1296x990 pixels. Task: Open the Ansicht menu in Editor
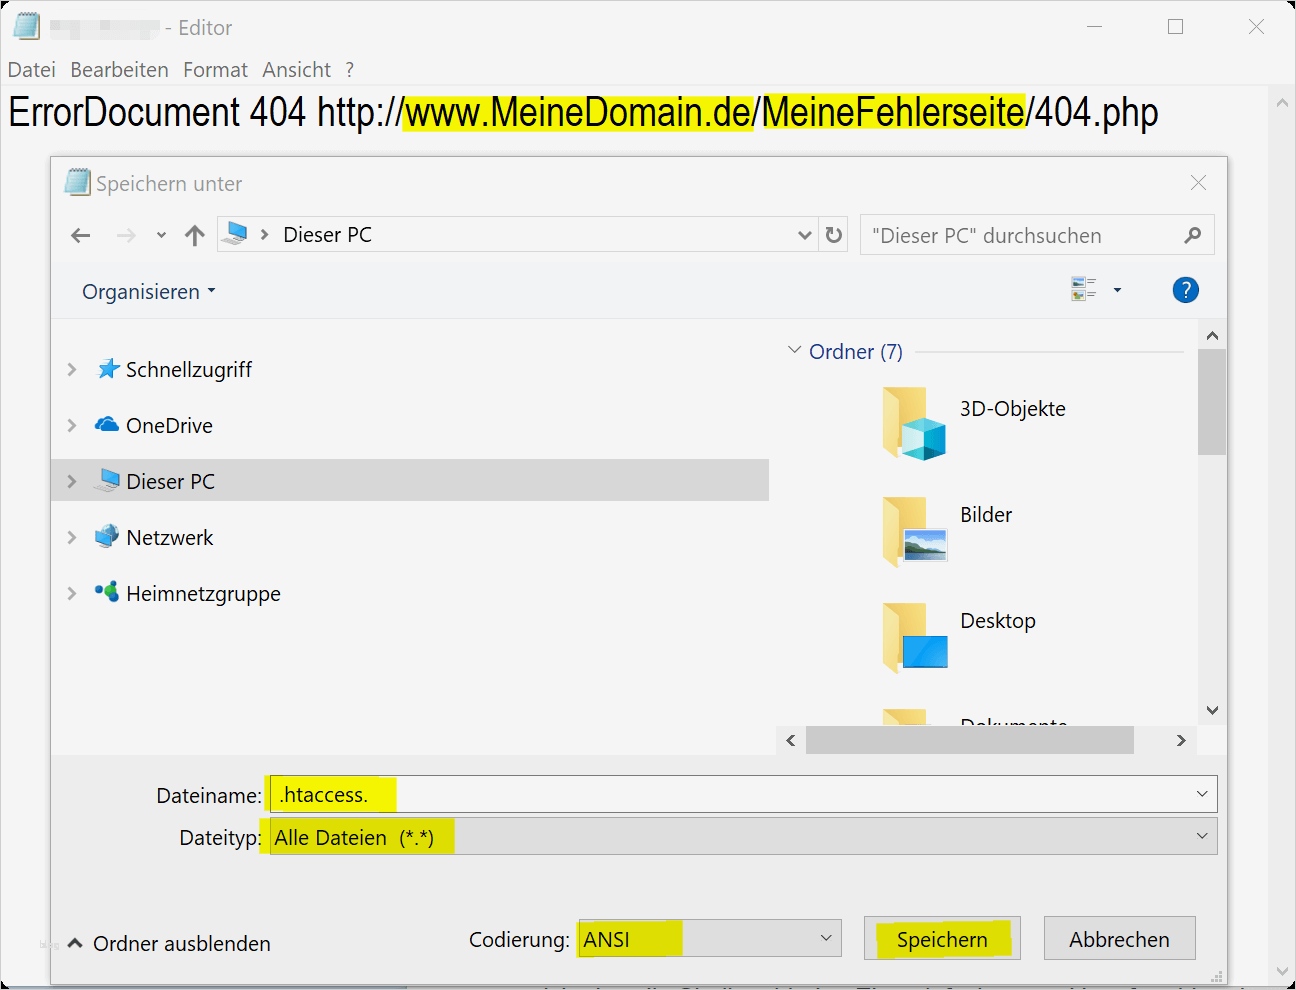[296, 70]
